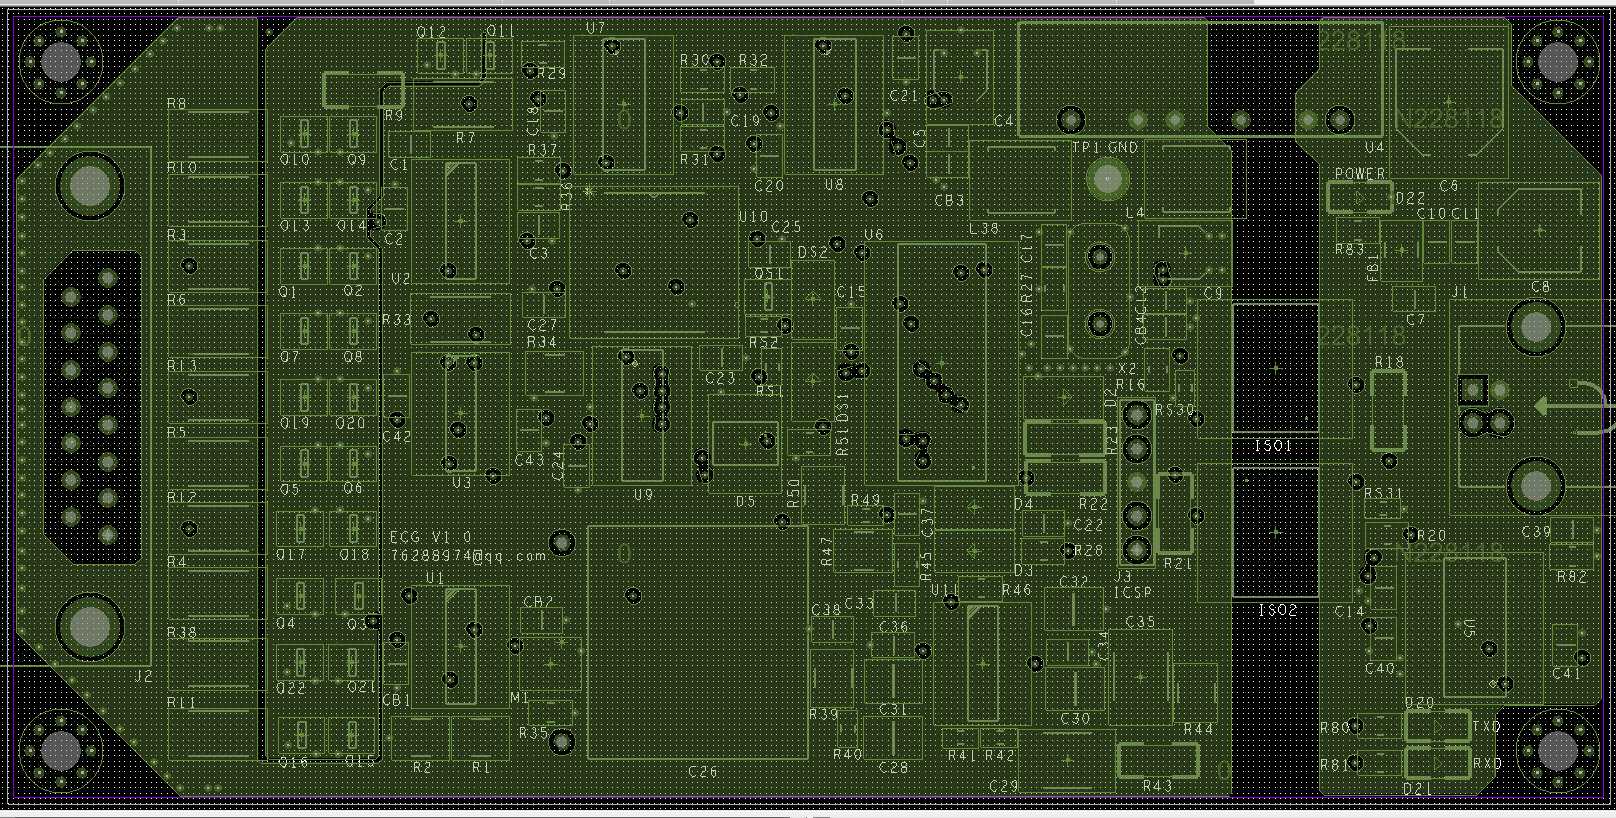
Task: Select the U8 designator label
Action: click(x=834, y=185)
